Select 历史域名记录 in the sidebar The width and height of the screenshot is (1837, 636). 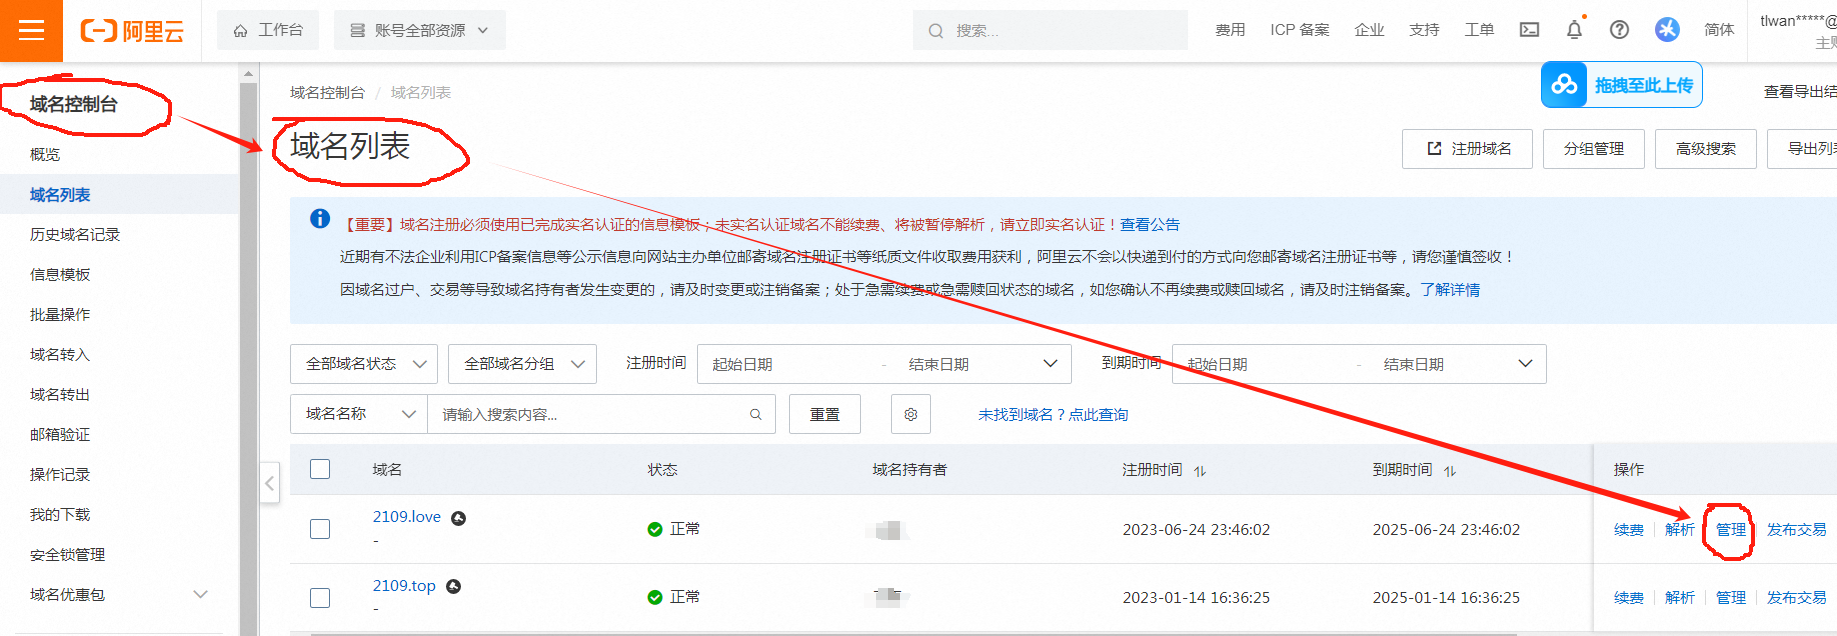coord(75,234)
